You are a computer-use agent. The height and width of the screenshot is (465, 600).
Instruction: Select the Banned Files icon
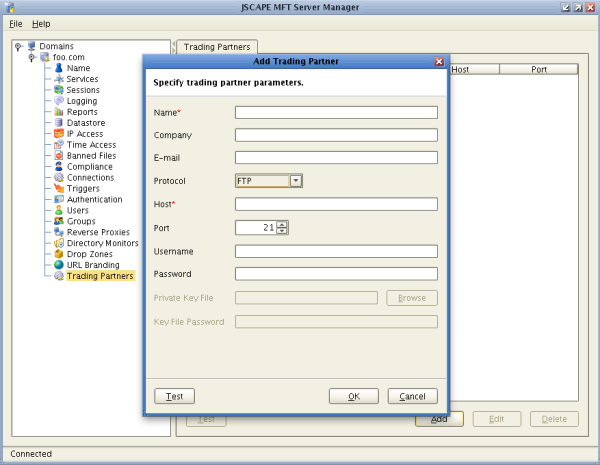59,156
